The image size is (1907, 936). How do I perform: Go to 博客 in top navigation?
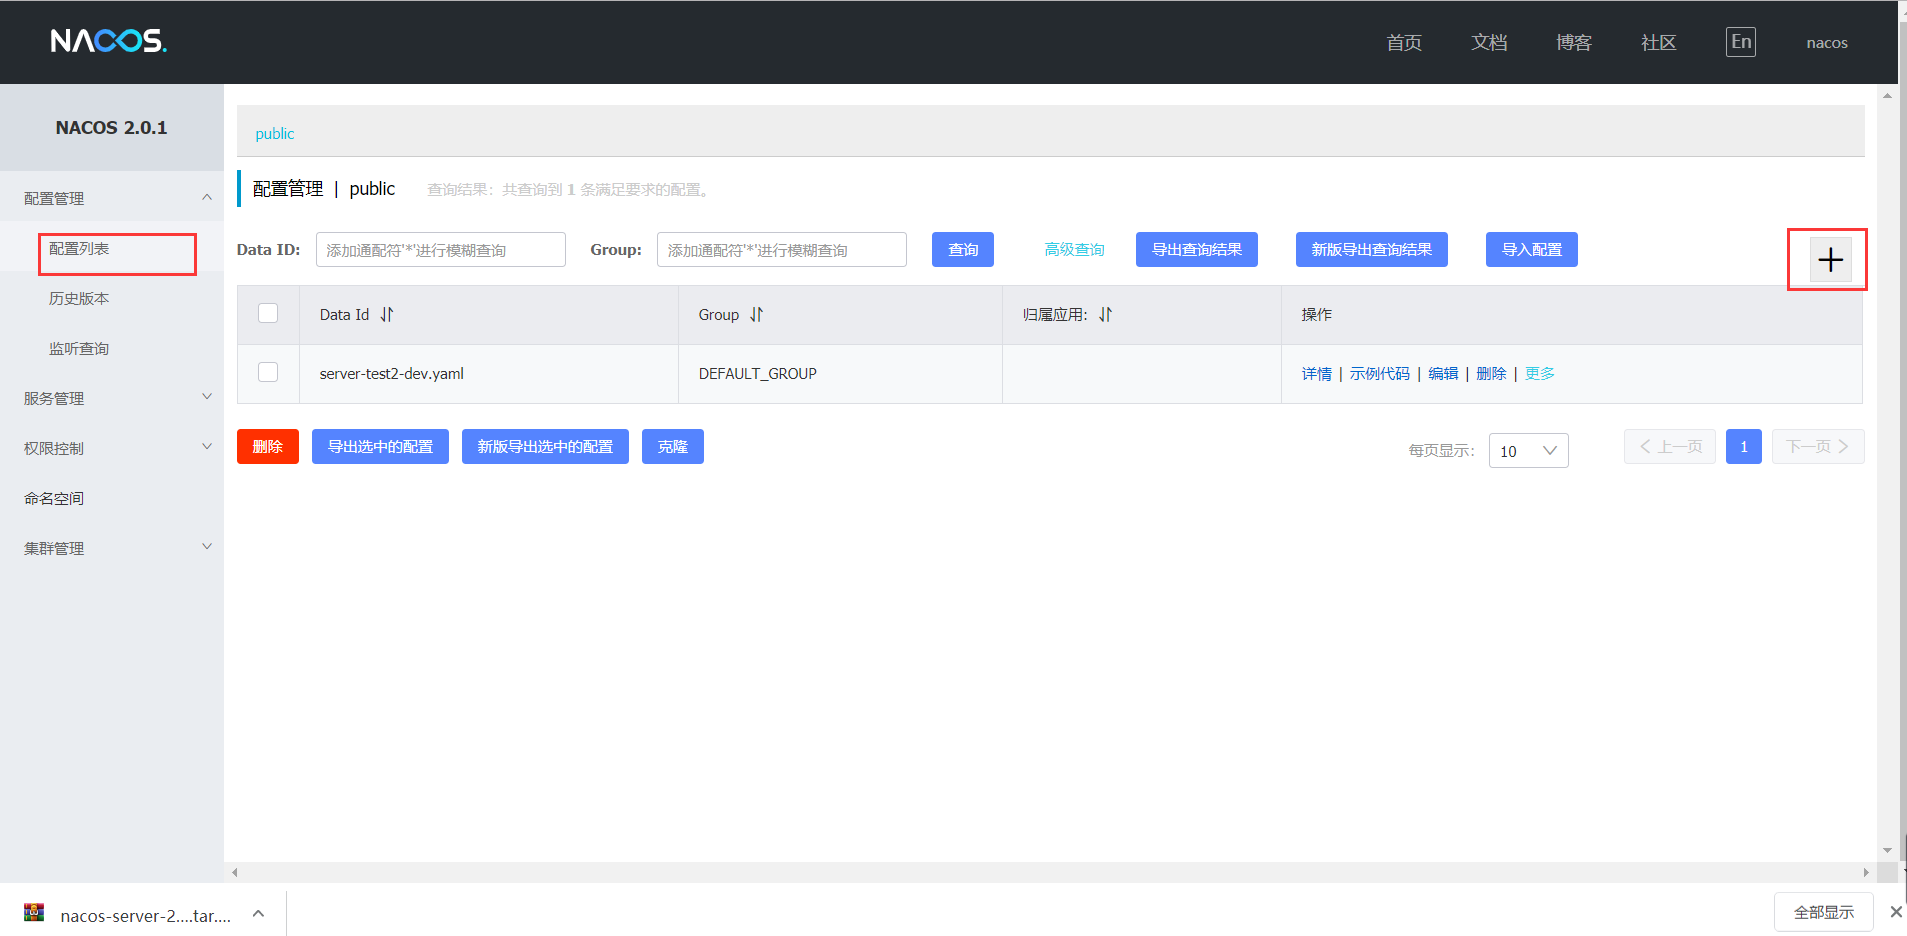(x=1574, y=43)
